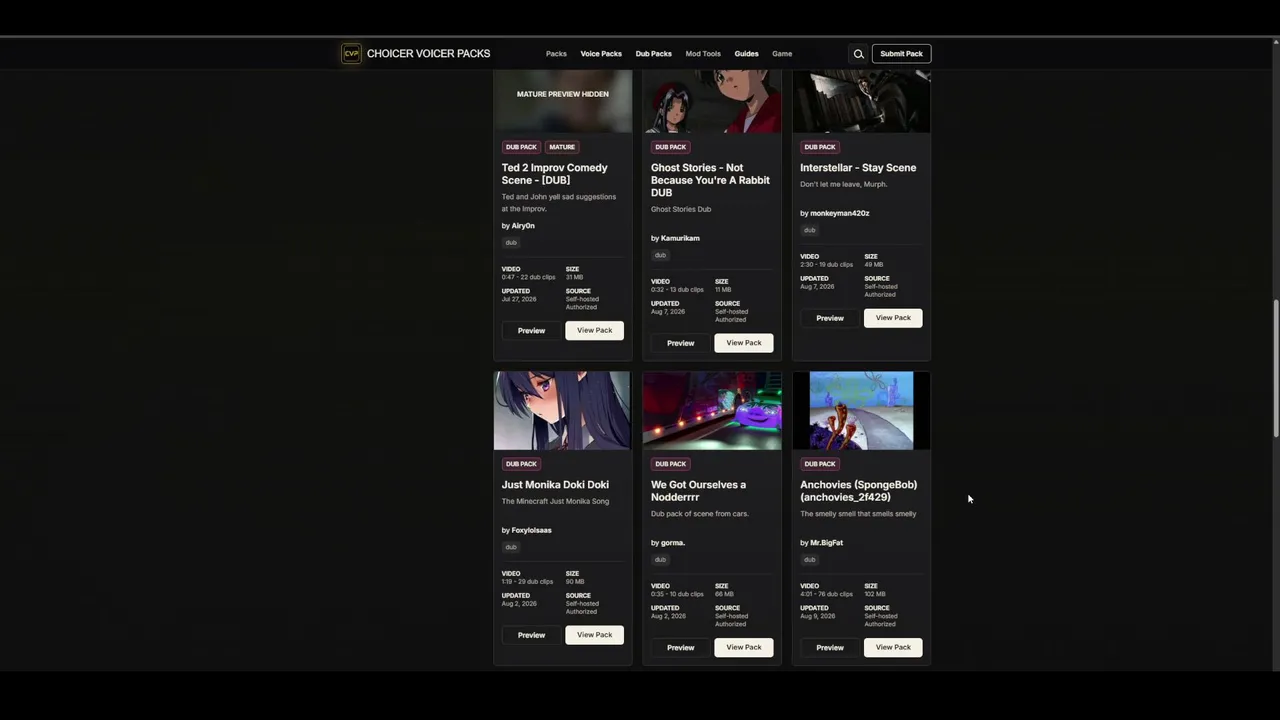Image resolution: width=1280 pixels, height=720 pixels.
Task: Click the Cars scene thumbnail
Action: 712,411
